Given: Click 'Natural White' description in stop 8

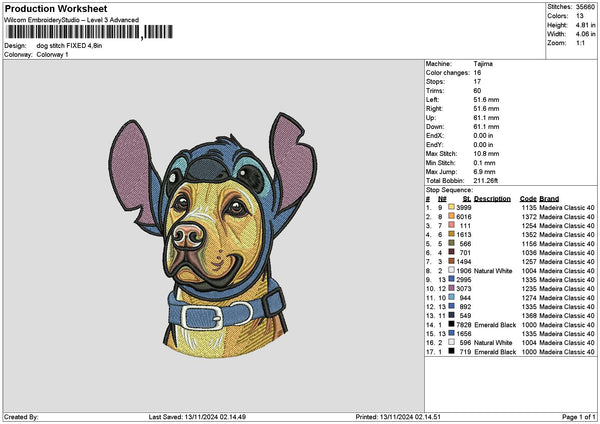Looking at the screenshot, I should 493,271.
